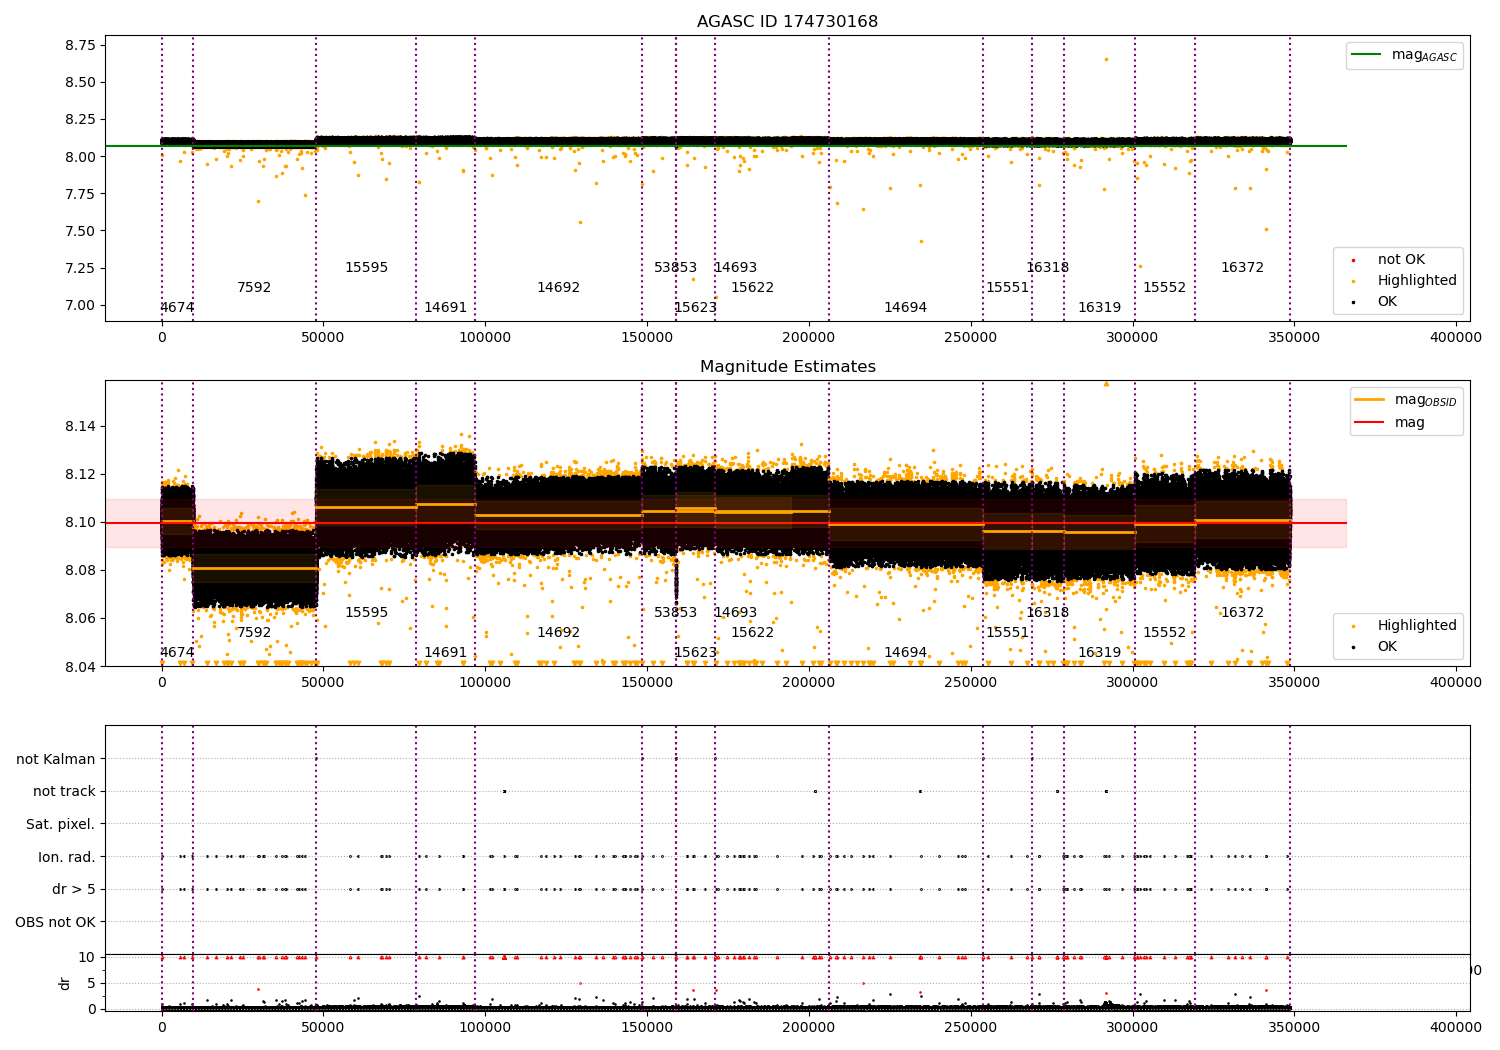Select obsid label 16319 in top plot
Viewport: 1500px width, 1050px height.
[1099, 308]
